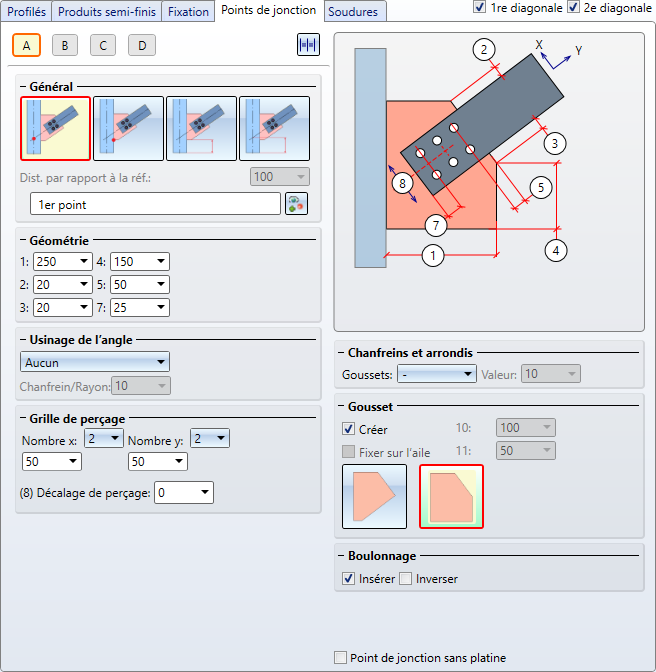Open the Goussets chamfer type dropdown

coord(437,374)
